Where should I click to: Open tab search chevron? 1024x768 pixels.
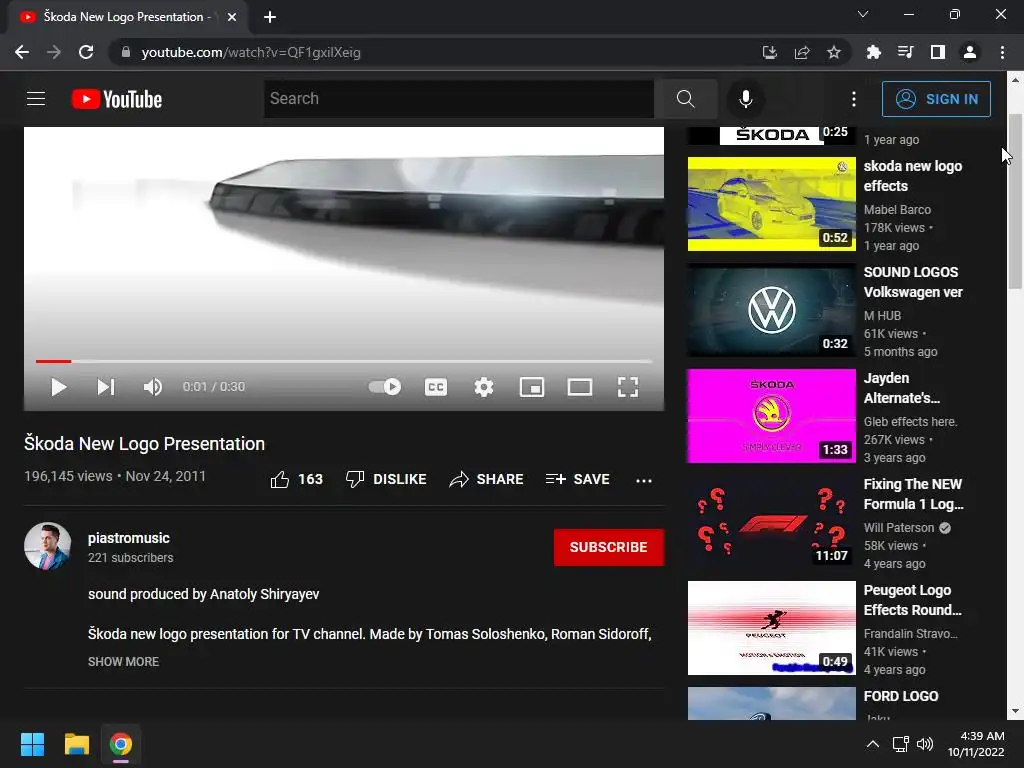click(x=863, y=14)
